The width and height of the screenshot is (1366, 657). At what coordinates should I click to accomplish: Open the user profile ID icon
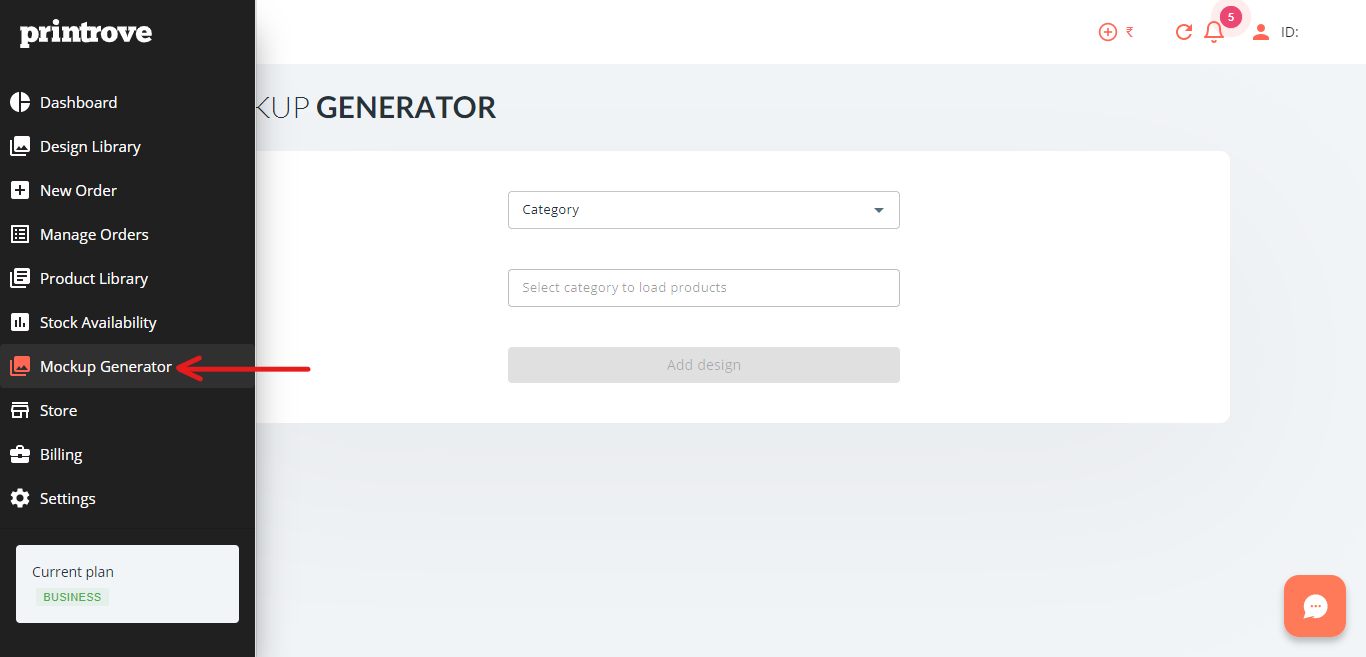click(1261, 32)
